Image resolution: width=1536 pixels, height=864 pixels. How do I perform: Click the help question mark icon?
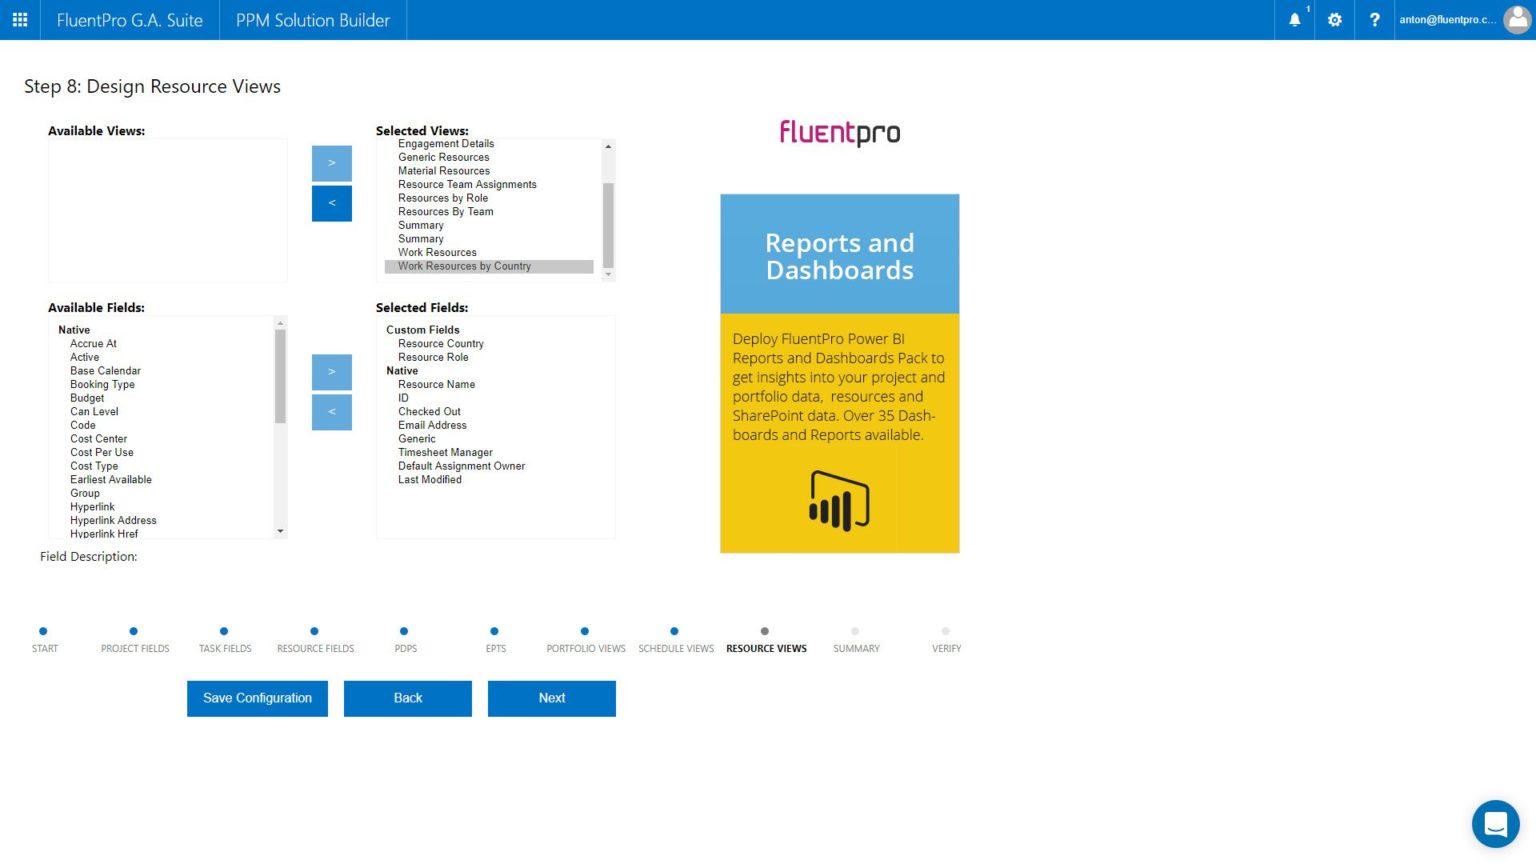pyautogui.click(x=1375, y=19)
